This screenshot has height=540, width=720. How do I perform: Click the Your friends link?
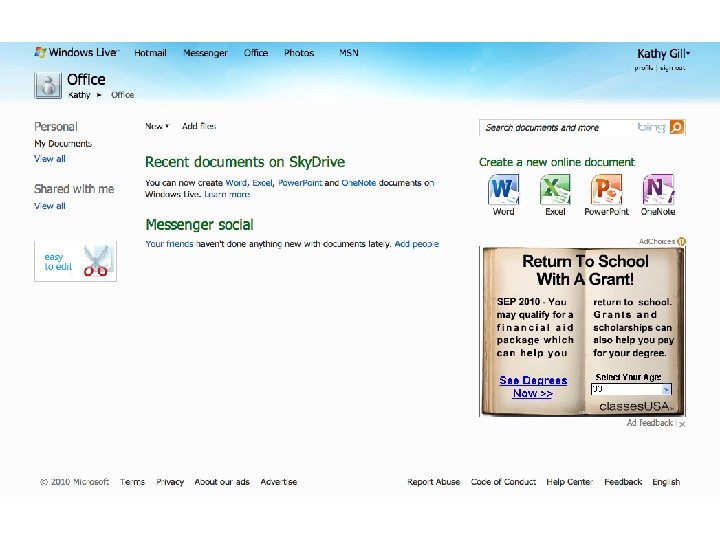(x=169, y=244)
